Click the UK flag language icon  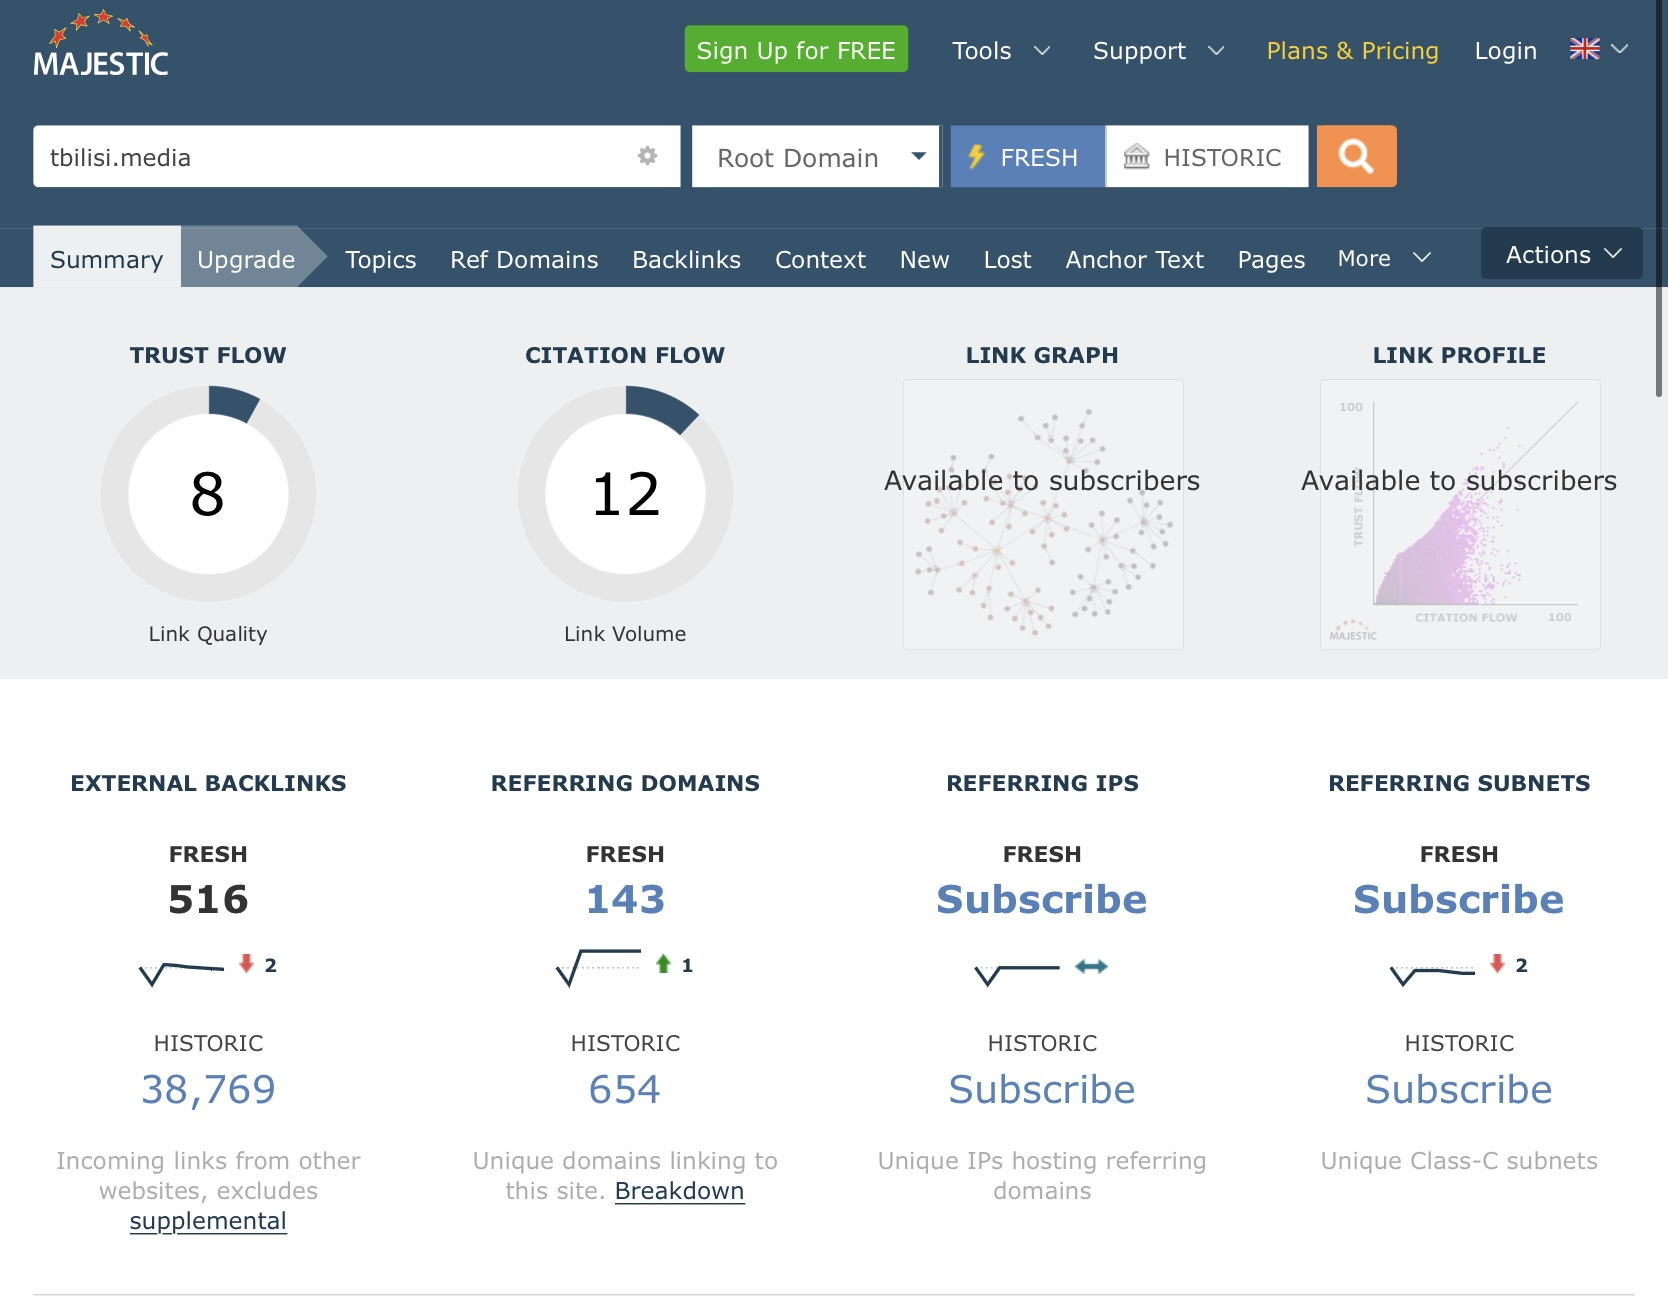tap(1584, 49)
